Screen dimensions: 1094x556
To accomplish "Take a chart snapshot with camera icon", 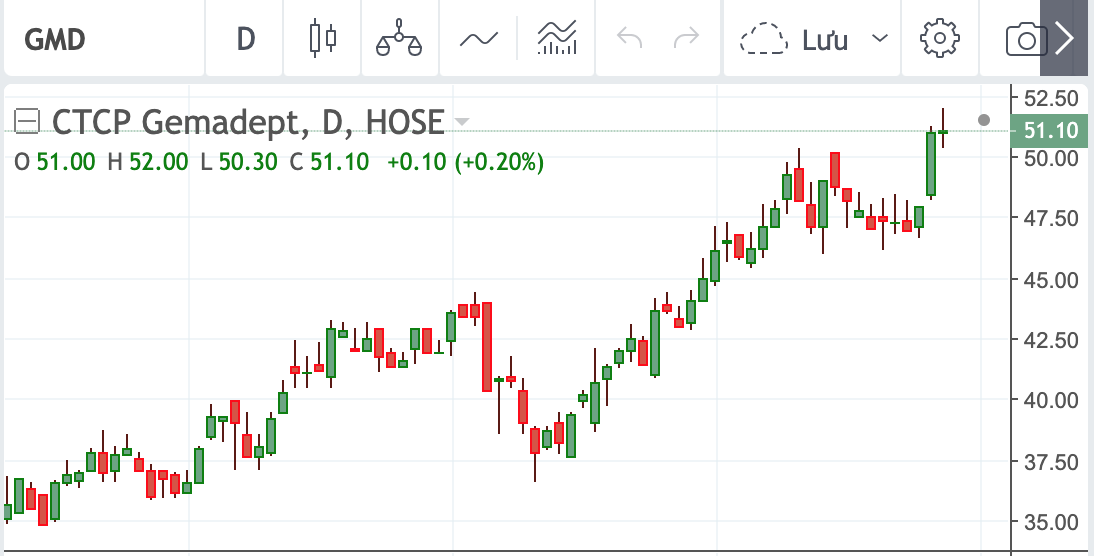I will tap(1024, 40).
